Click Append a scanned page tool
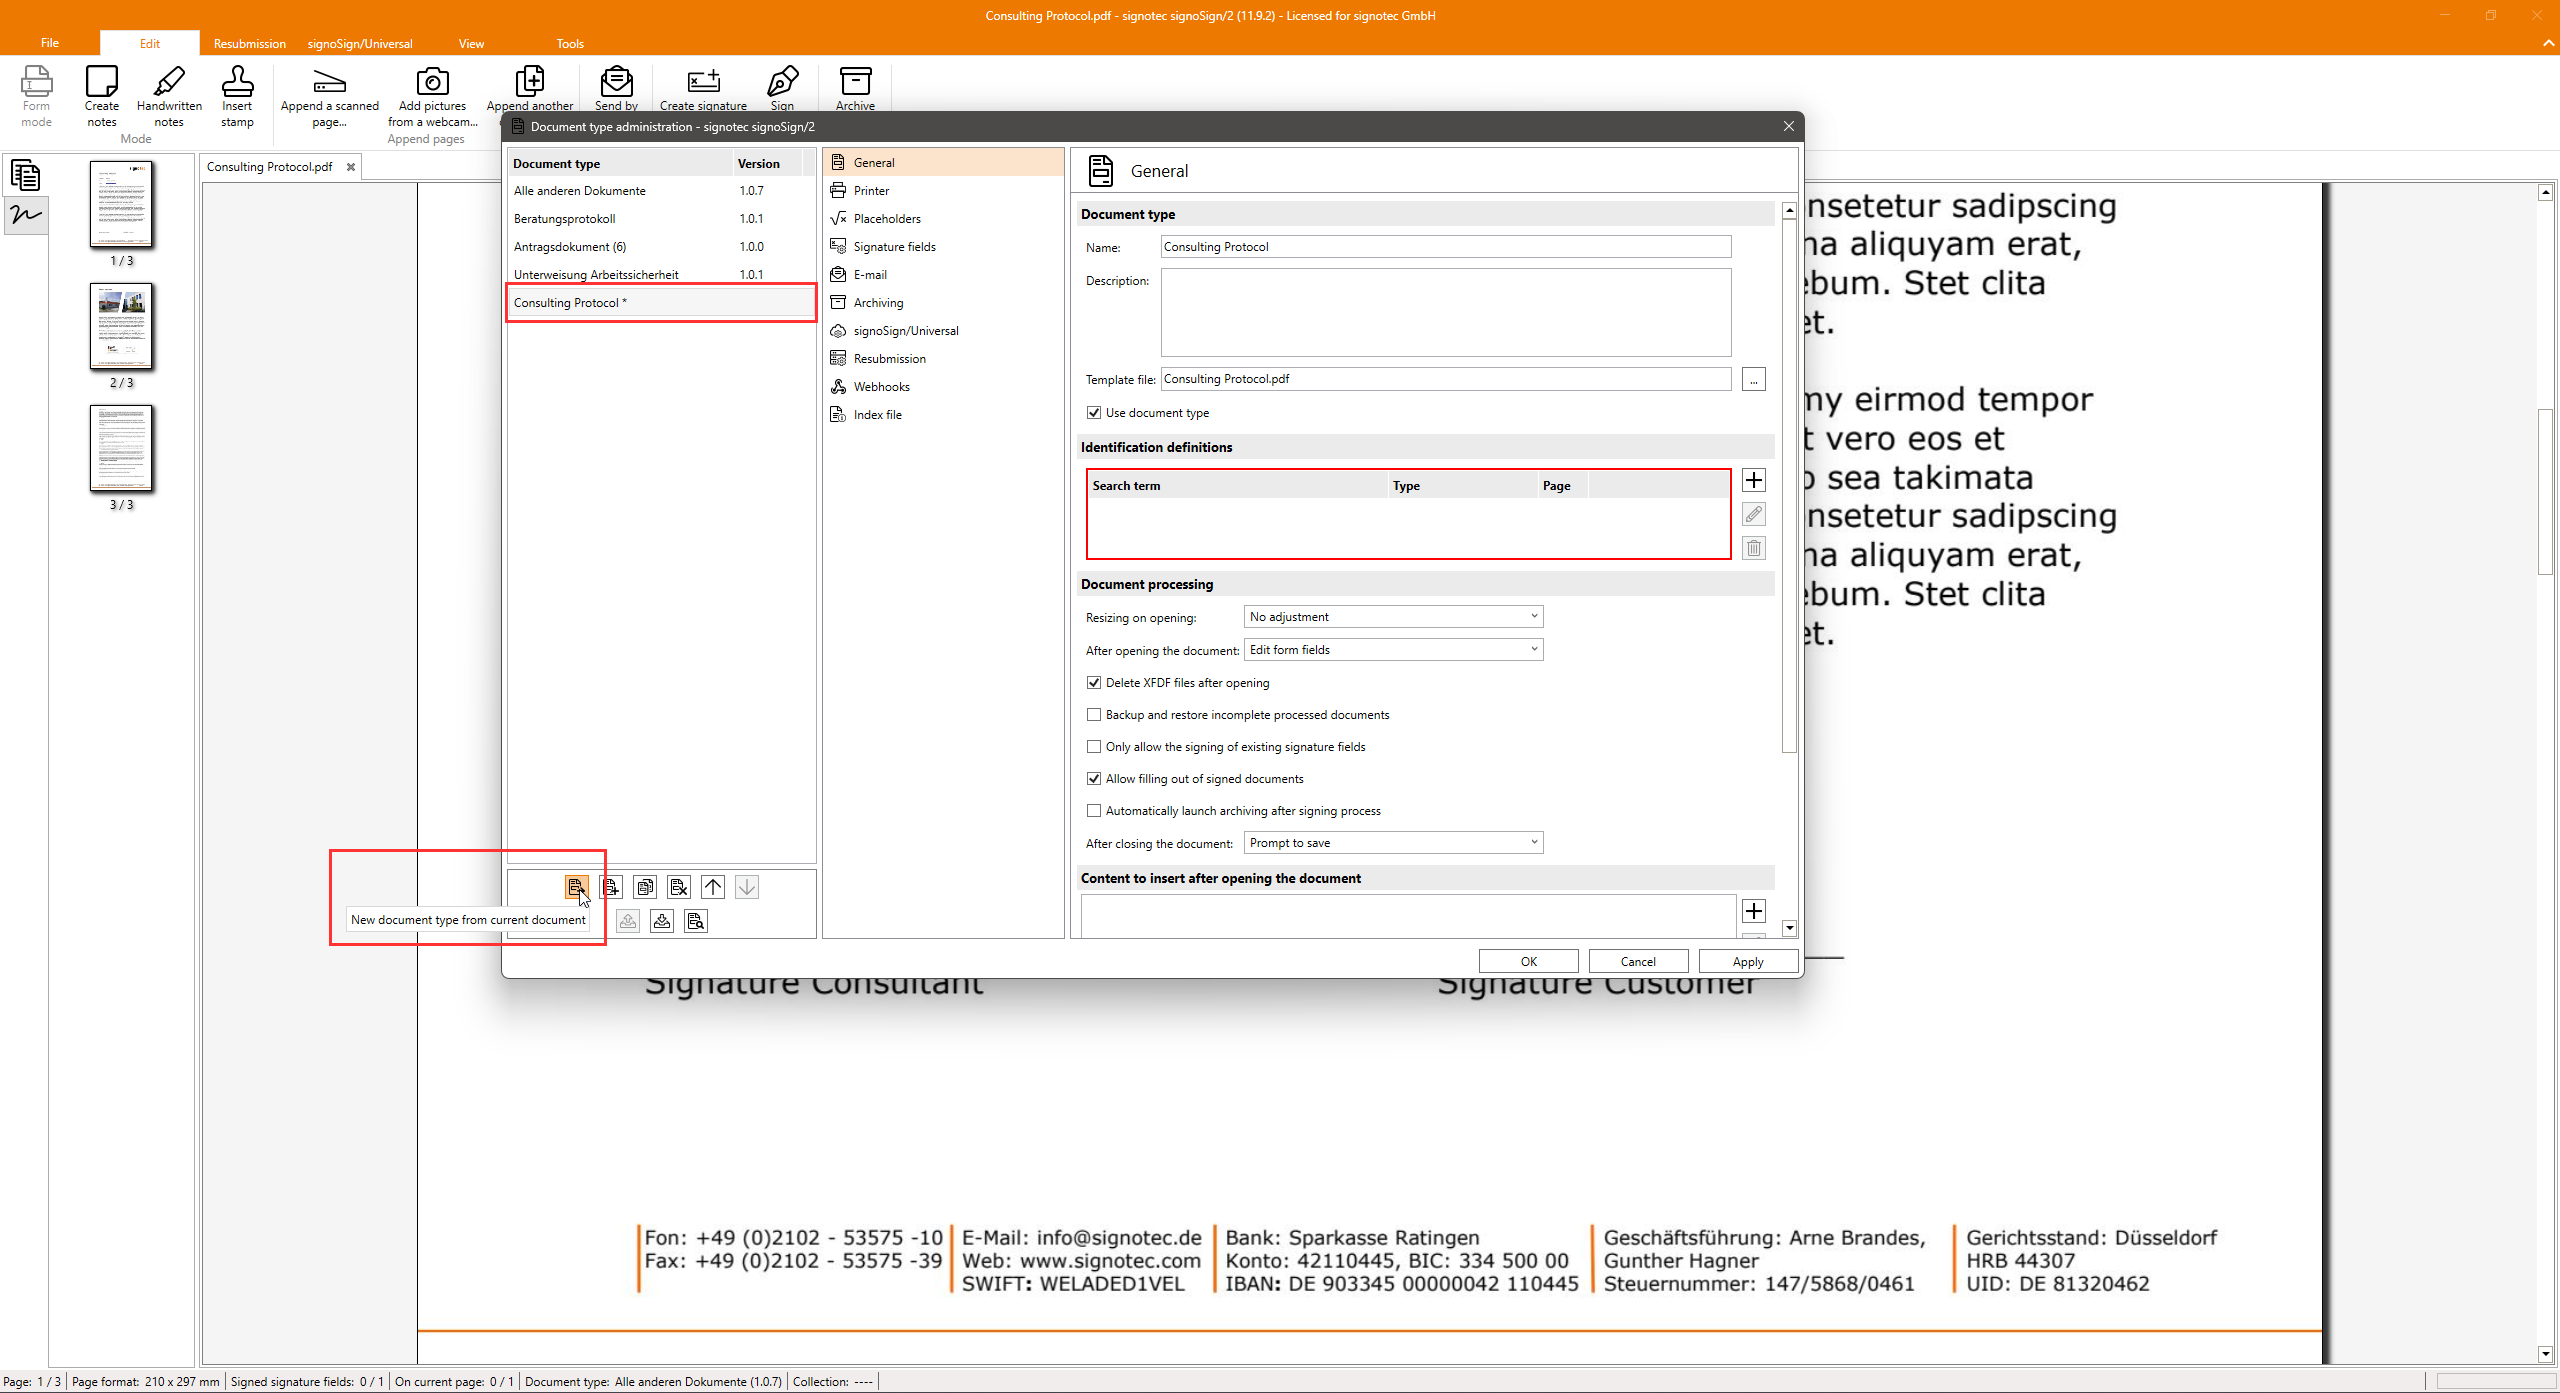 [x=329, y=96]
